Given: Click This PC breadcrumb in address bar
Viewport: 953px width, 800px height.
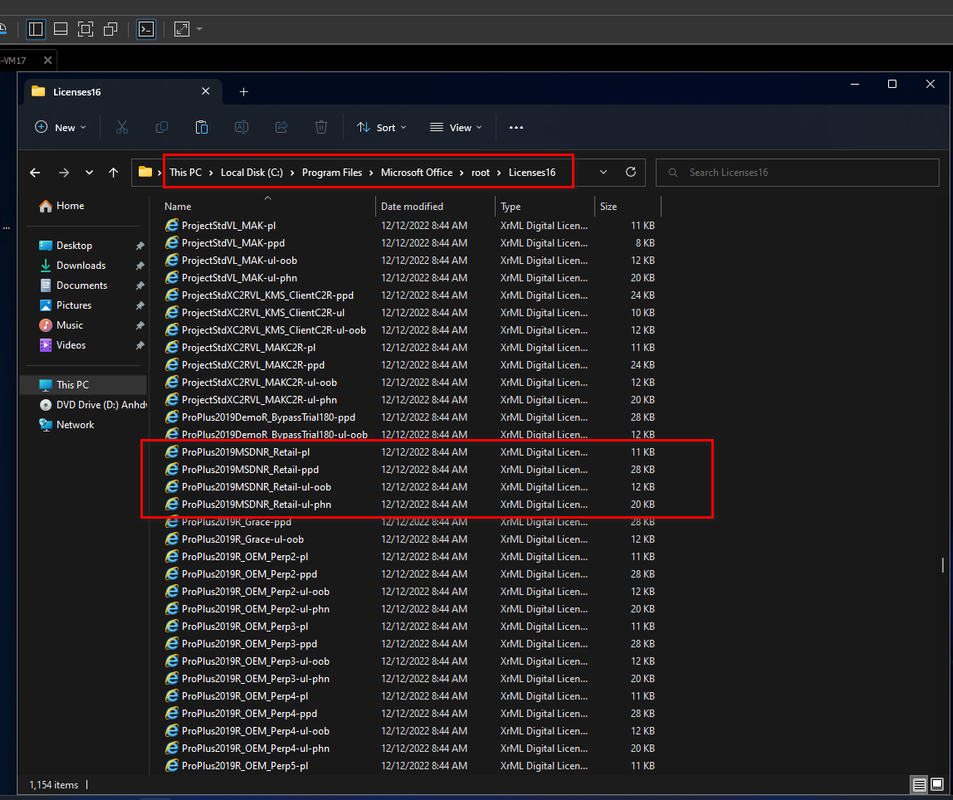Looking at the screenshot, I should (185, 173).
